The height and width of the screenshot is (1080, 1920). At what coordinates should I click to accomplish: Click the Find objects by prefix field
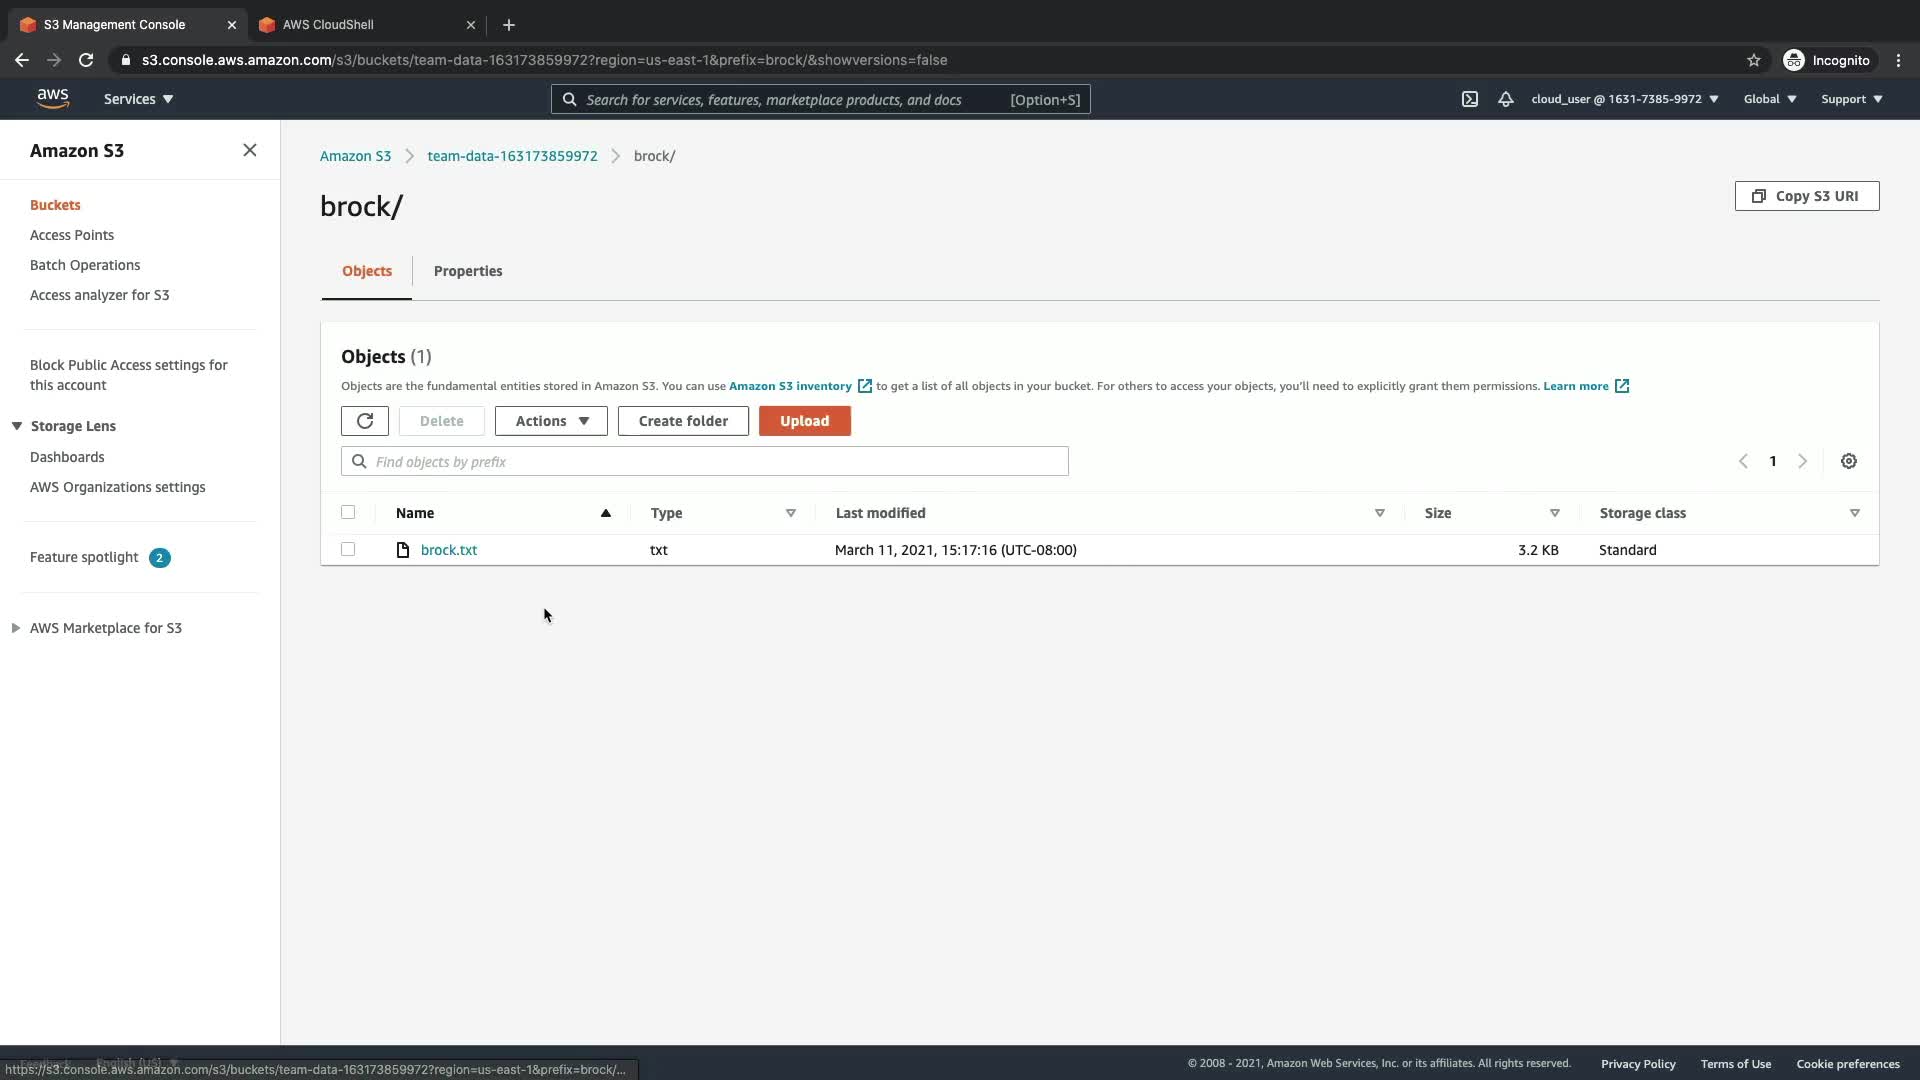(704, 461)
